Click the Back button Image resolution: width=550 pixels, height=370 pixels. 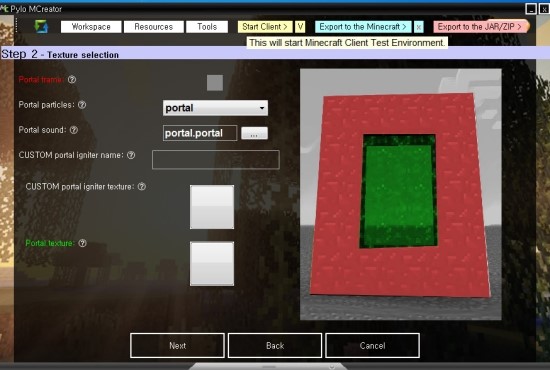point(275,346)
